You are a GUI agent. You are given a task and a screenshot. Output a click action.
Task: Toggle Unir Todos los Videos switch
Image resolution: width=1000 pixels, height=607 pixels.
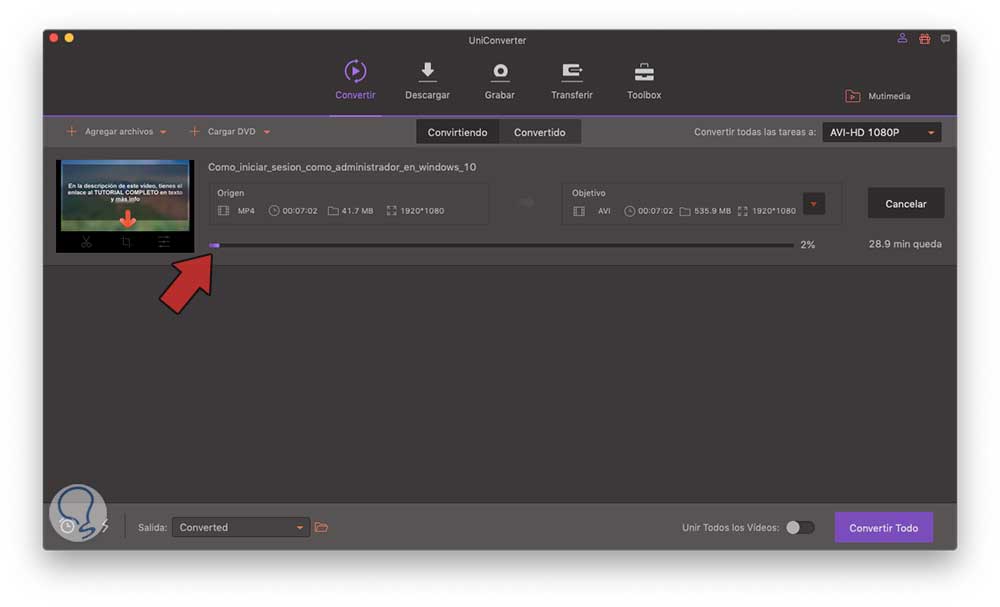(800, 527)
